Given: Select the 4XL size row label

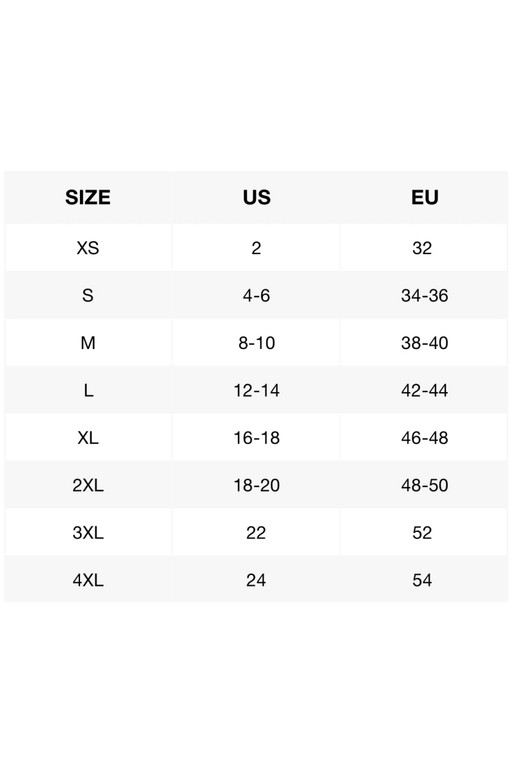Looking at the screenshot, I should [88, 580].
